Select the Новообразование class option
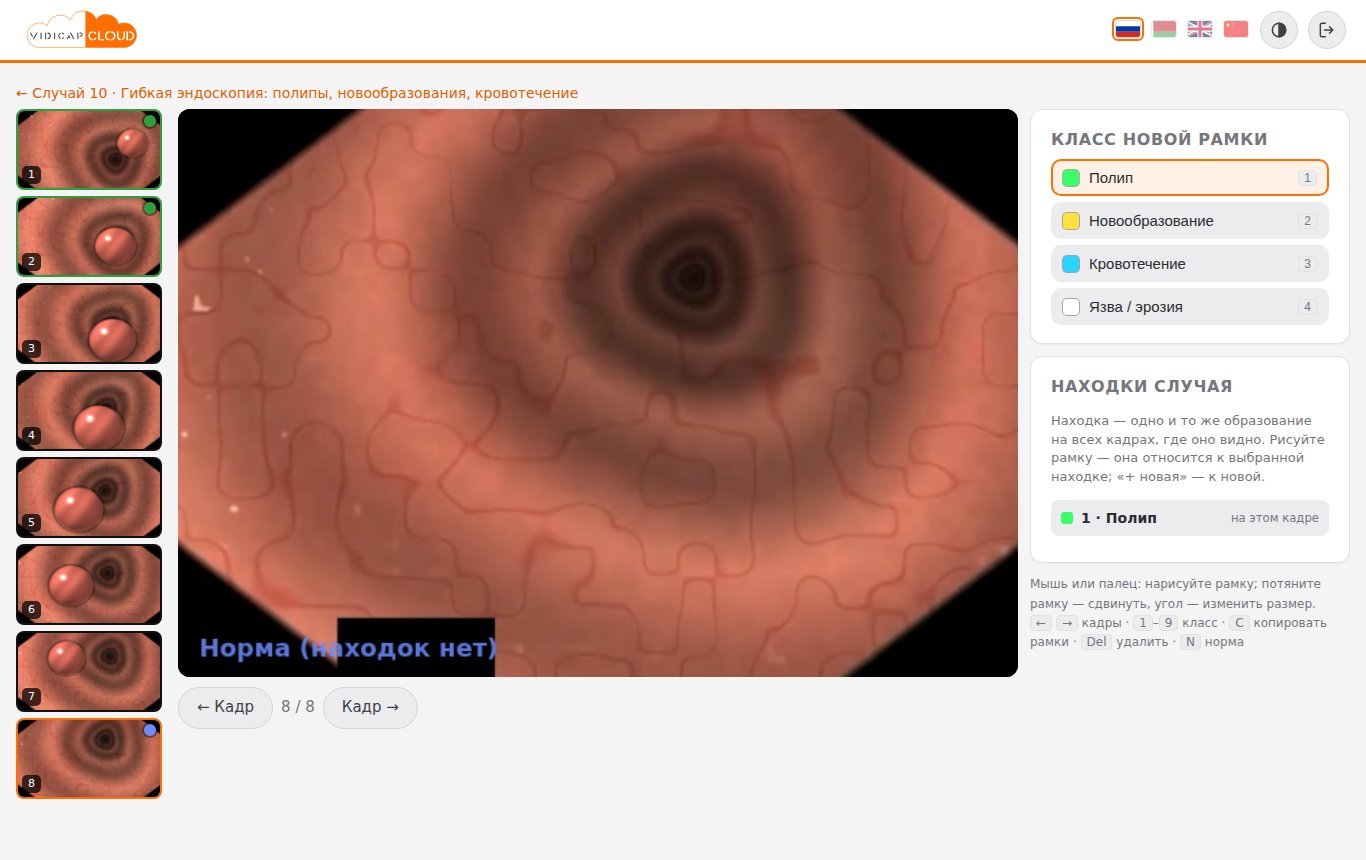The image size is (1366, 860). click(1190, 221)
